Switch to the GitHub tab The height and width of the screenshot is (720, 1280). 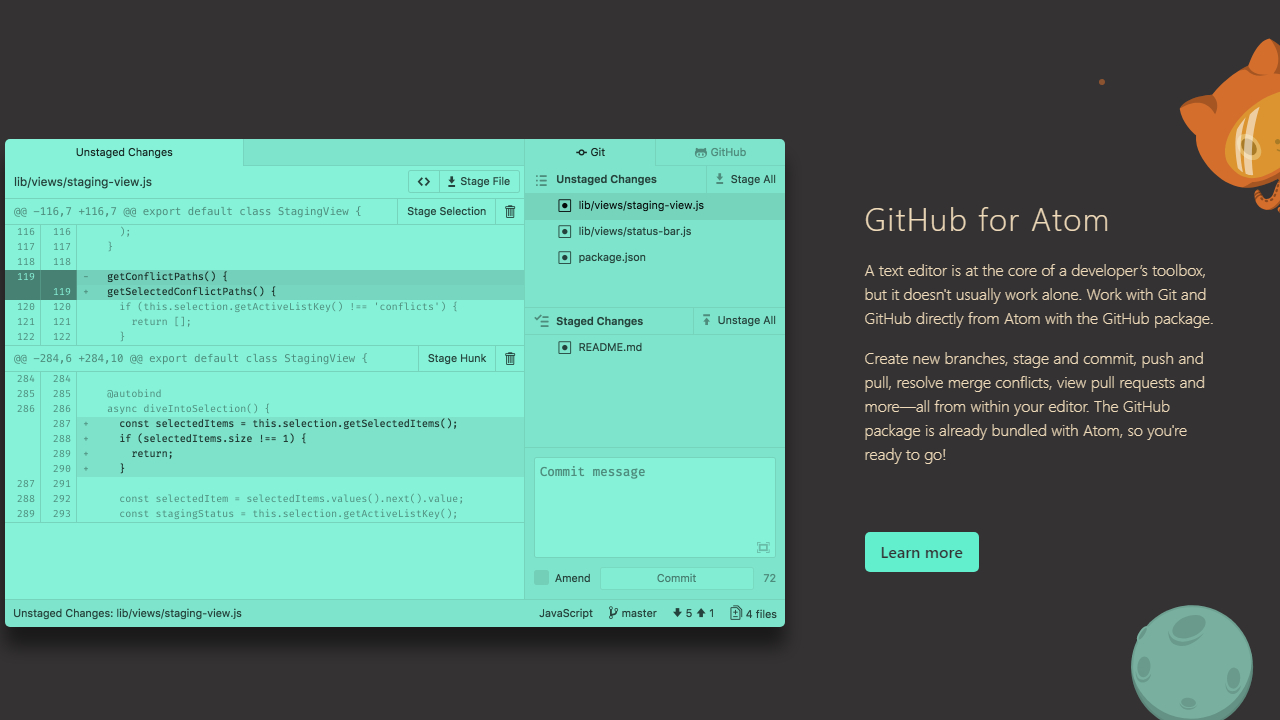[x=720, y=152]
